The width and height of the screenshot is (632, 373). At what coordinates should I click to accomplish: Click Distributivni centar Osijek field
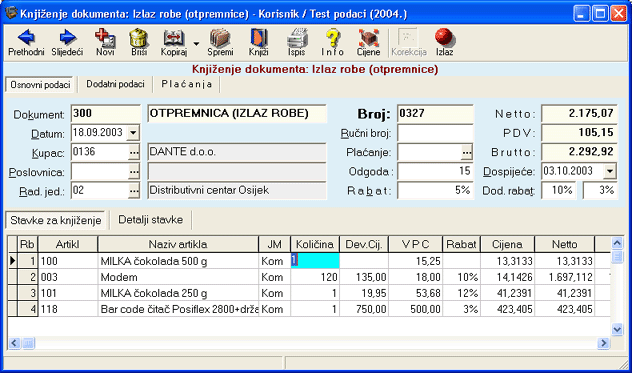[237, 190]
